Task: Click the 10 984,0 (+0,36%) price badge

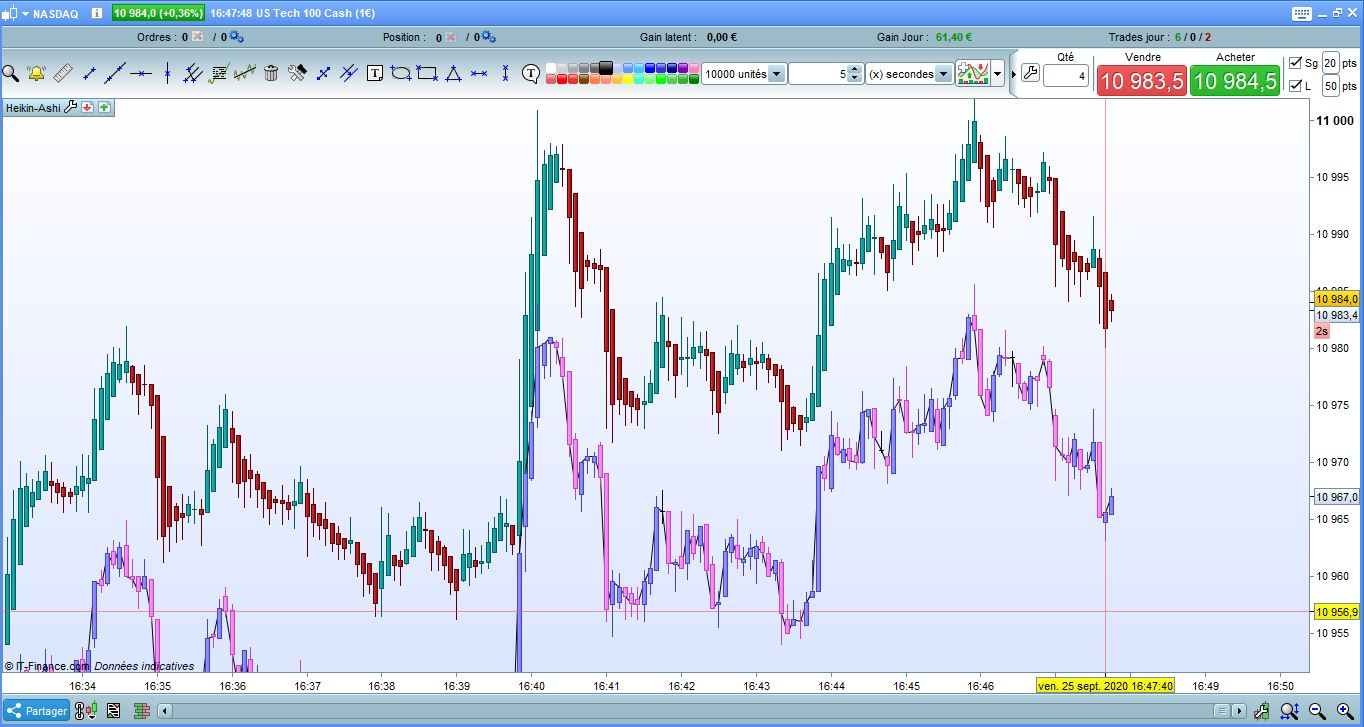Action: 159,13
